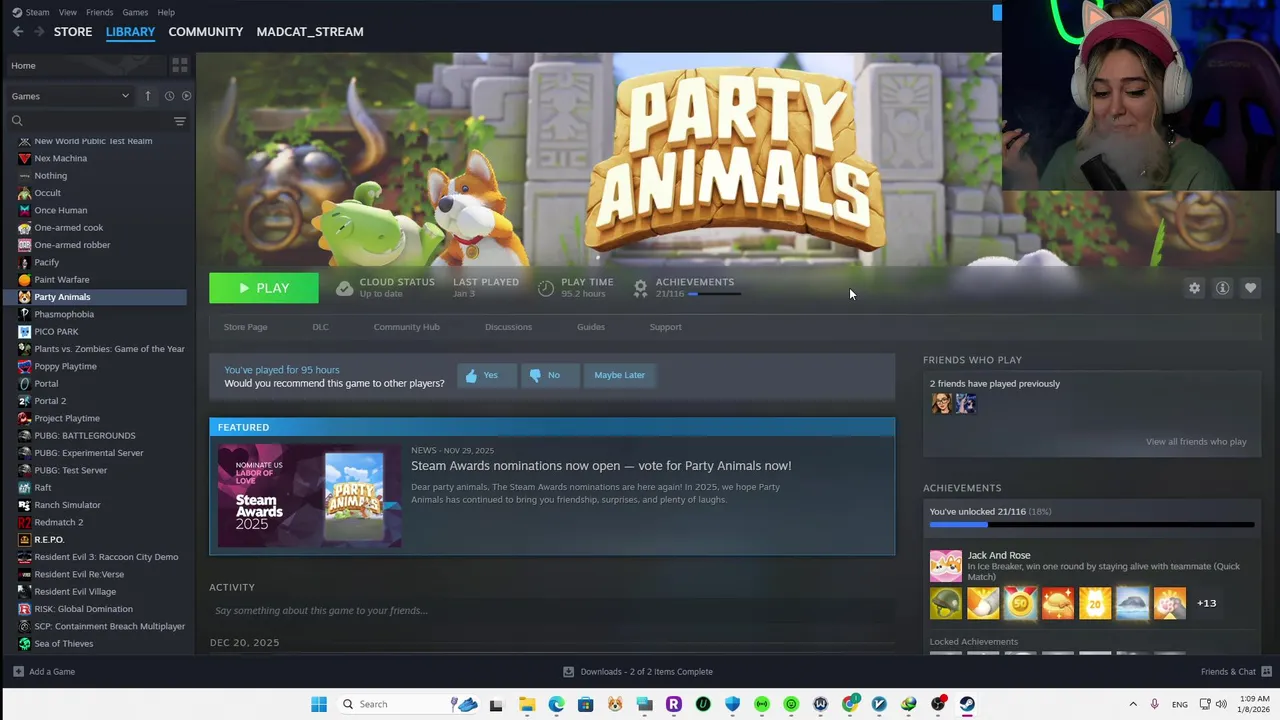Open the Store Page link
The image size is (1280, 720).
tap(245, 327)
